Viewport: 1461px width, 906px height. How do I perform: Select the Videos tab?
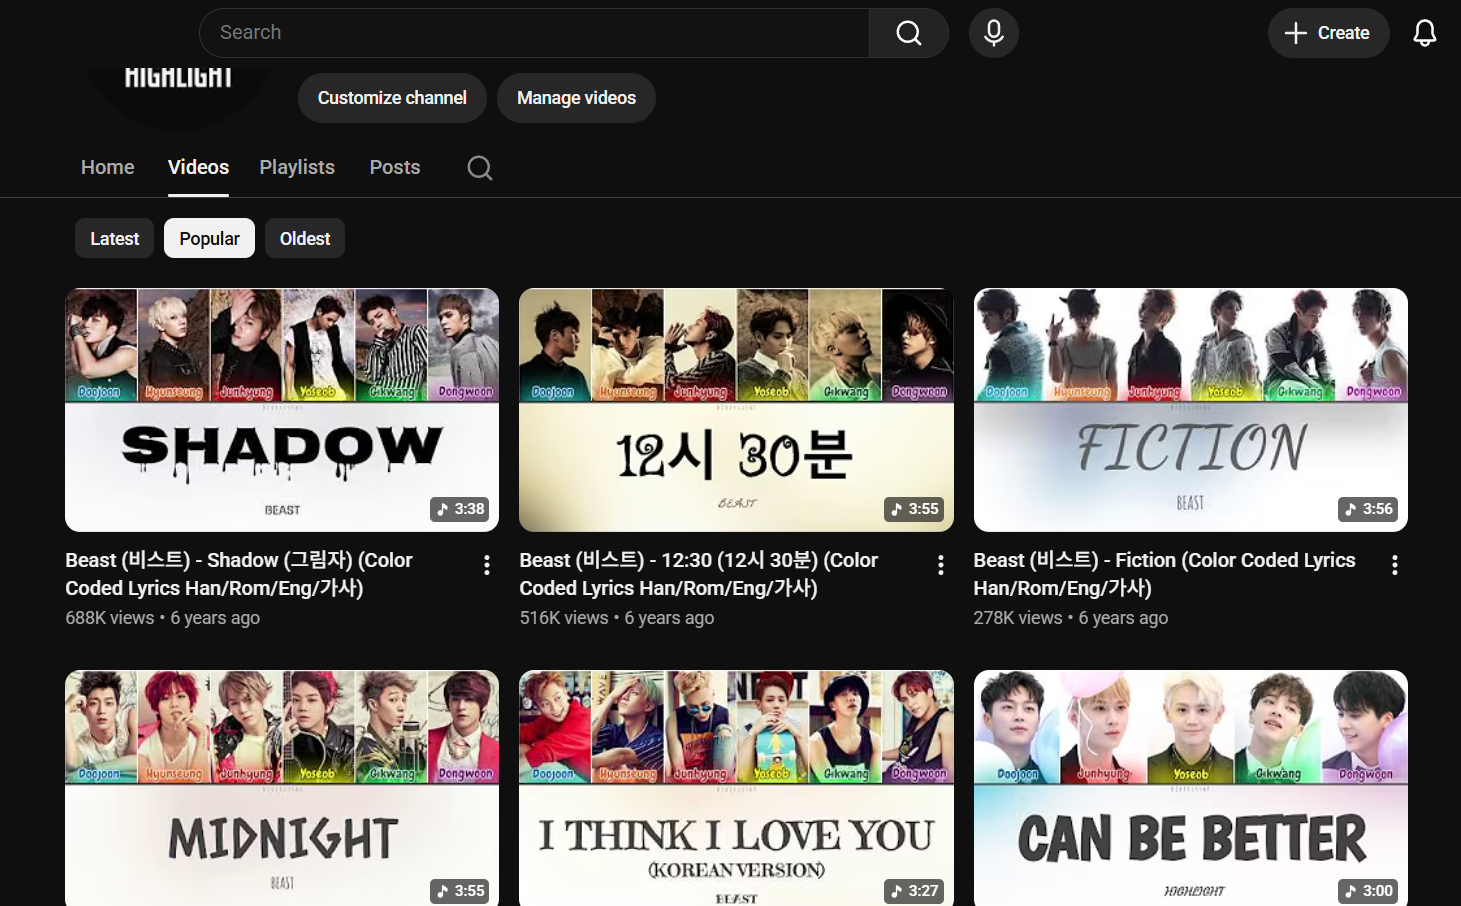[198, 167]
